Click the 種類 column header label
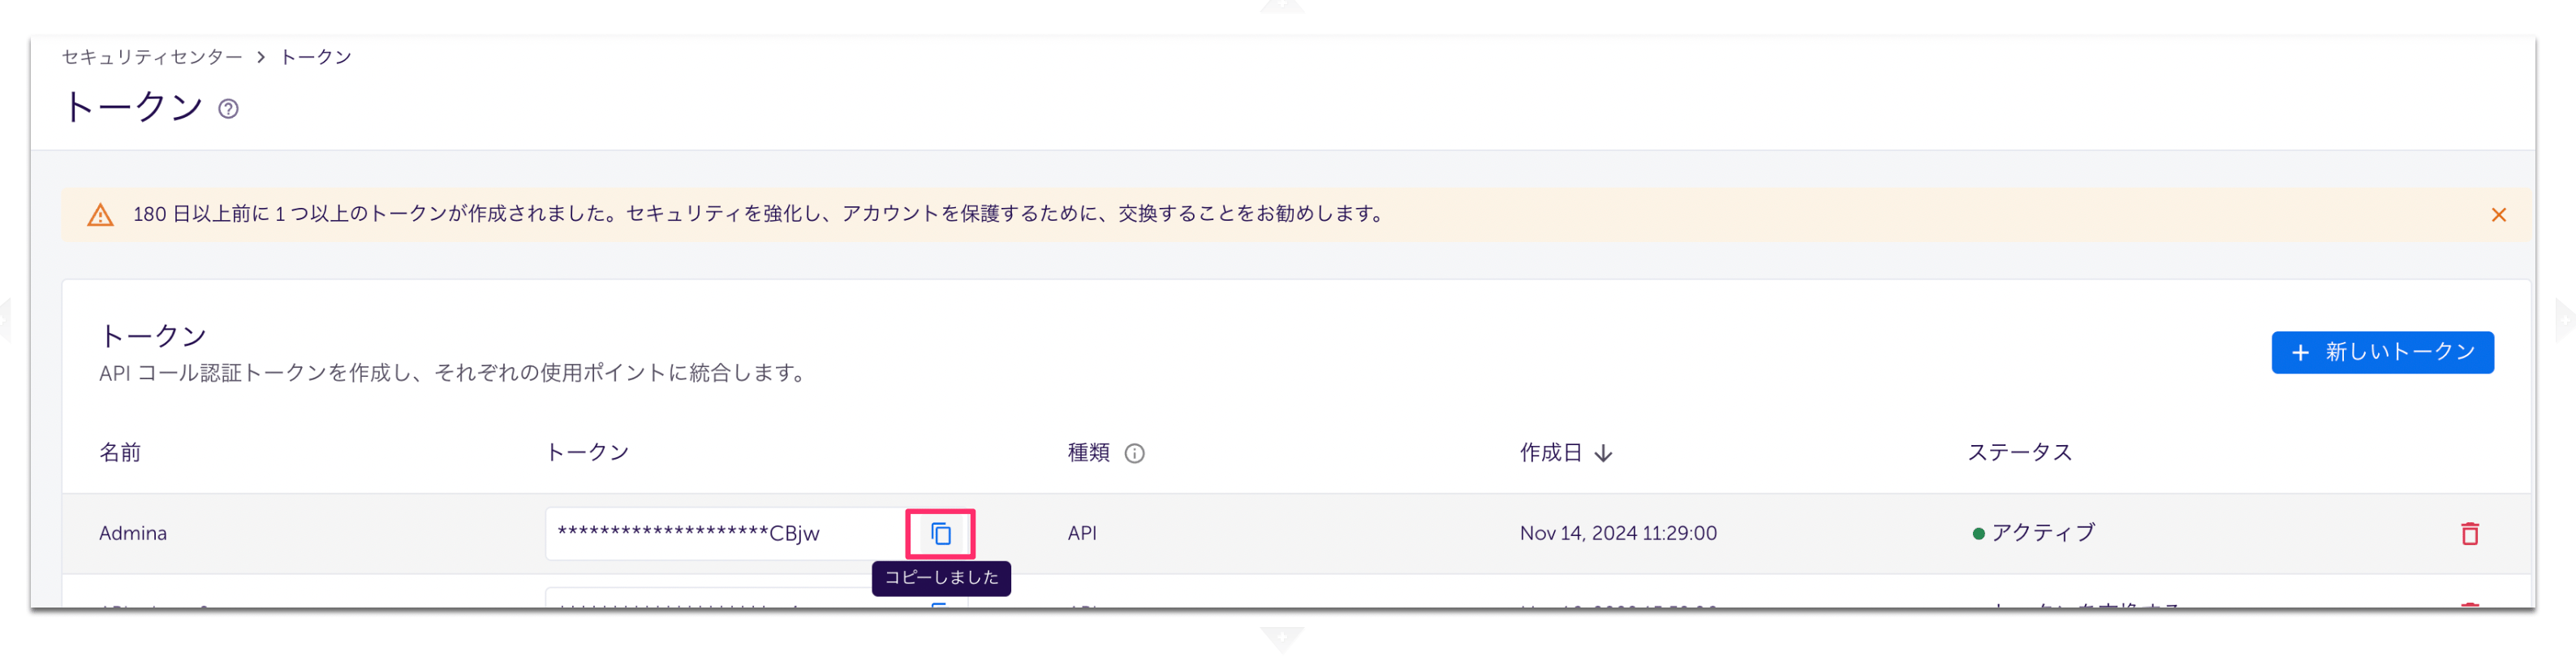The height and width of the screenshot is (666, 2576). coord(1088,453)
